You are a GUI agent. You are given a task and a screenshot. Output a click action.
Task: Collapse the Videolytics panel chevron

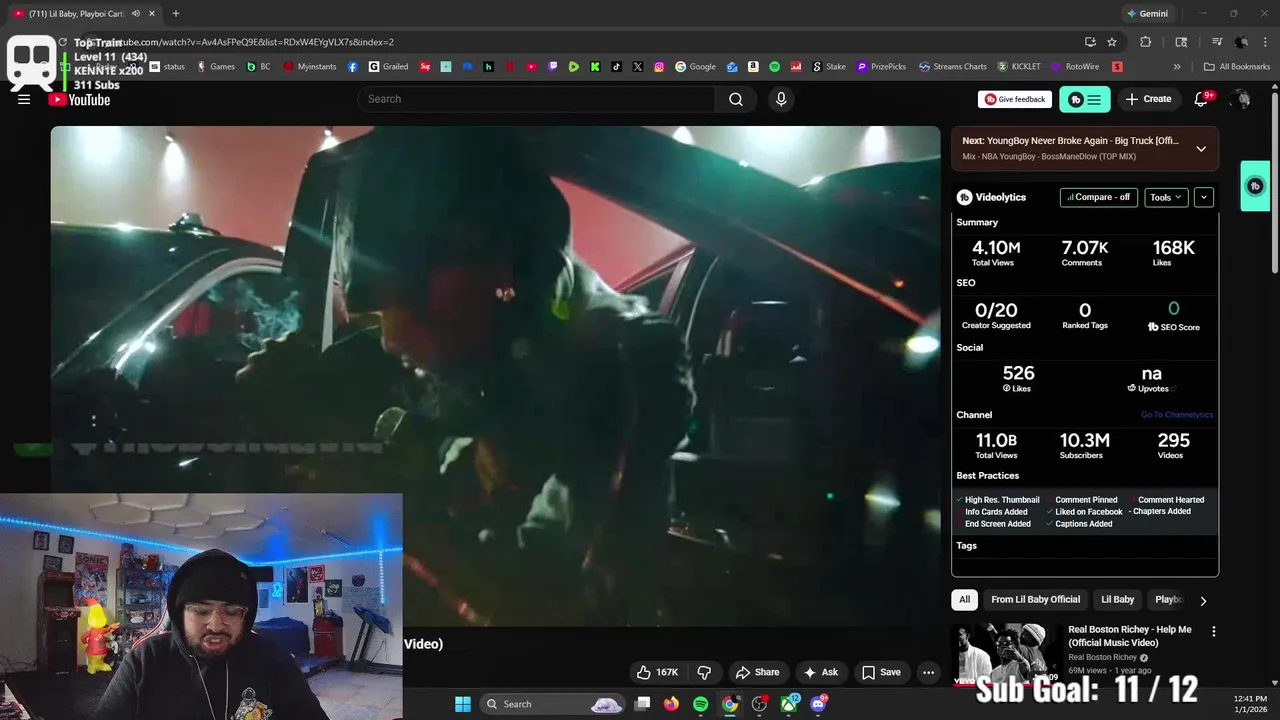(x=1204, y=197)
